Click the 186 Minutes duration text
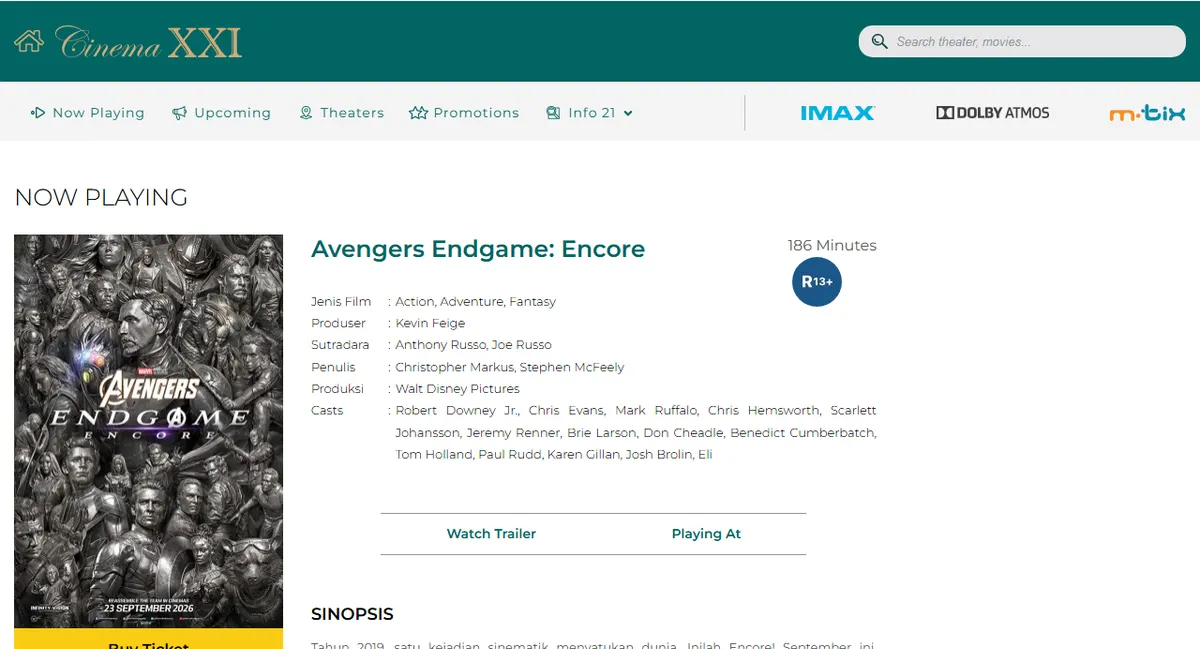This screenshot has height=649, width=1200. 832,245
